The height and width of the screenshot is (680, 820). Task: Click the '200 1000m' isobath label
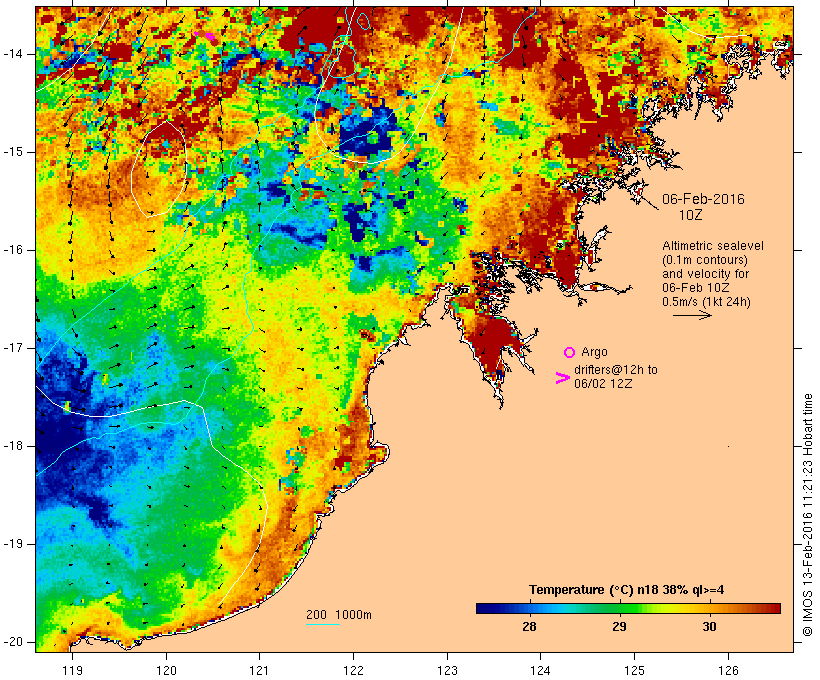point(339,615)
